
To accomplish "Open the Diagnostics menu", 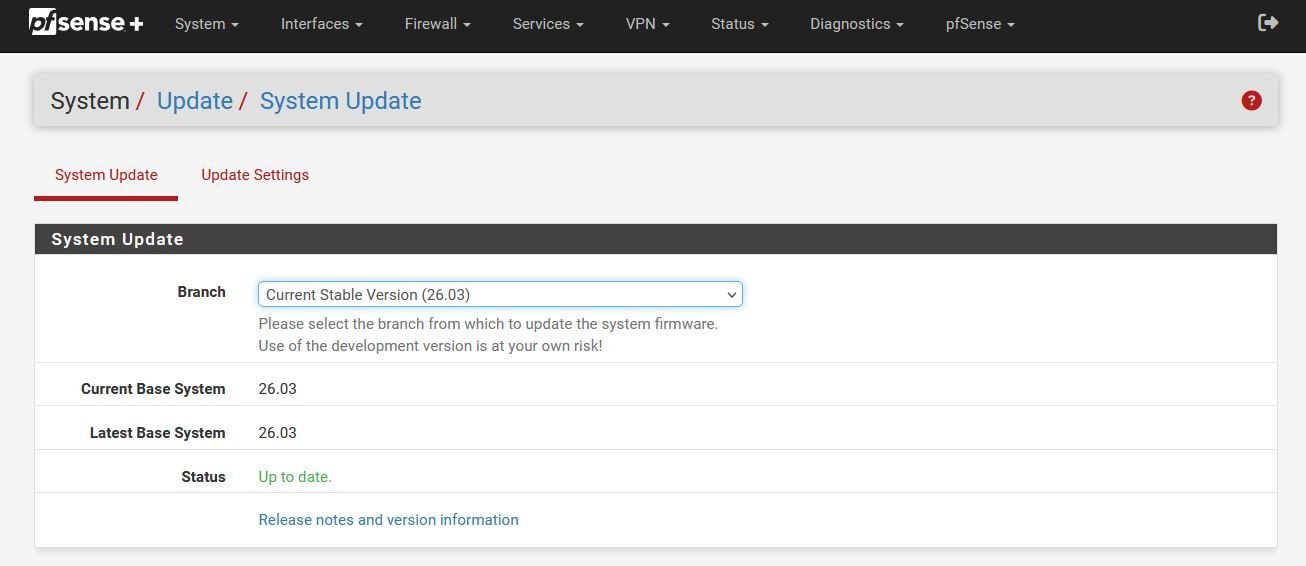I will (856, 24).
